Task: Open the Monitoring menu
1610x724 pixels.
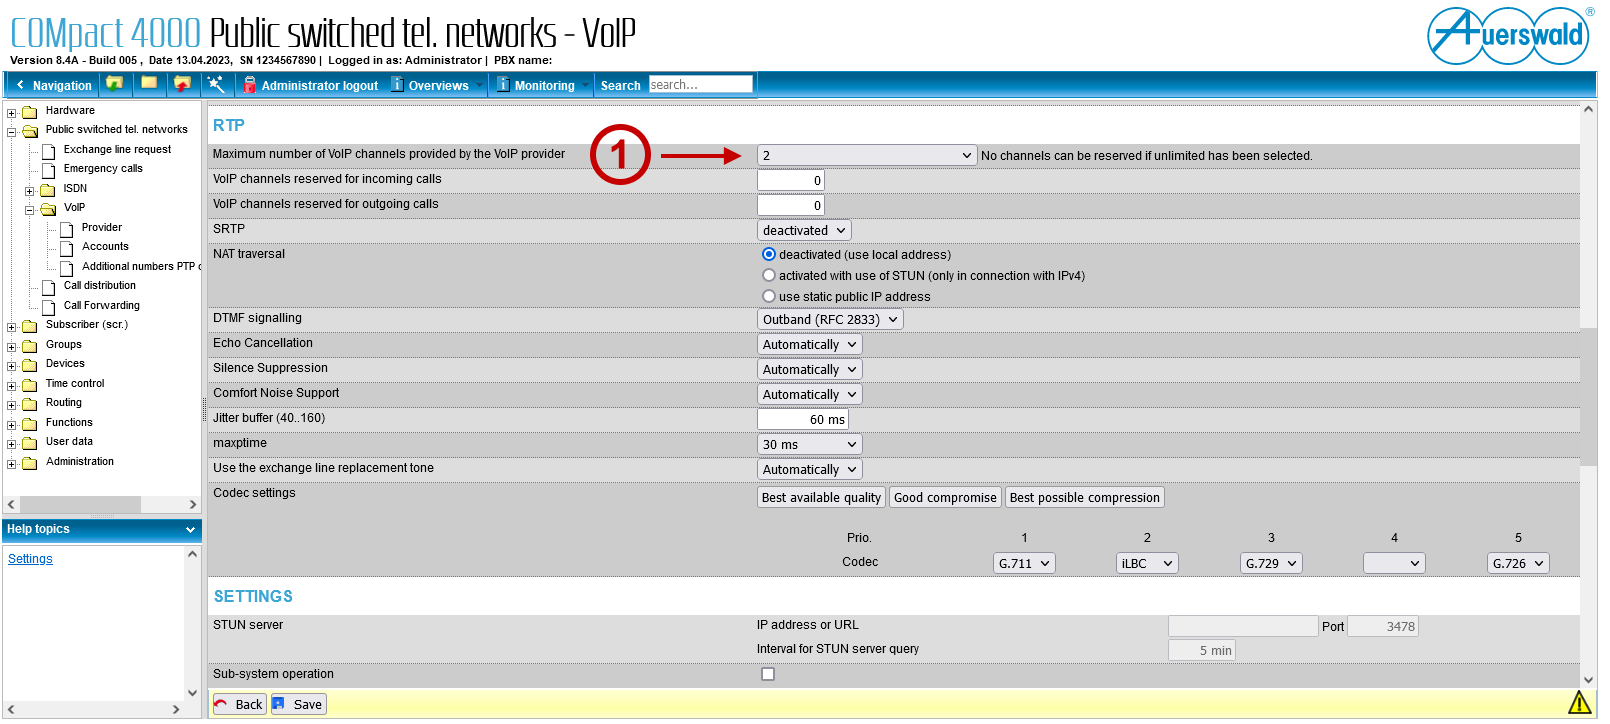Action: point(544,86)
